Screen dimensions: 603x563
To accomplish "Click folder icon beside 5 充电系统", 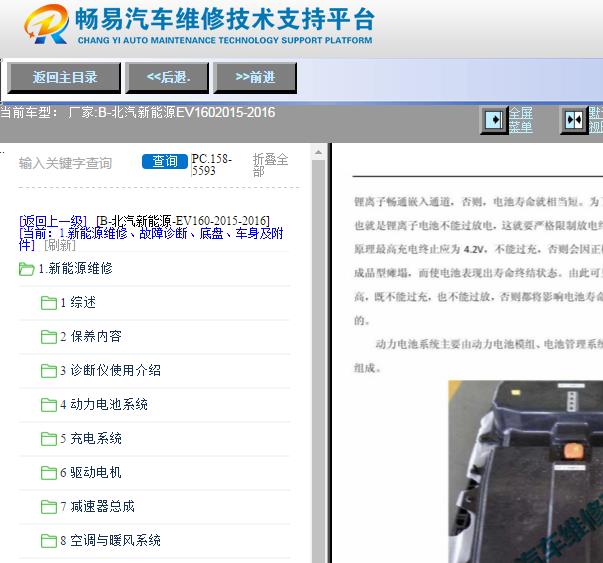I will [49, 439].
